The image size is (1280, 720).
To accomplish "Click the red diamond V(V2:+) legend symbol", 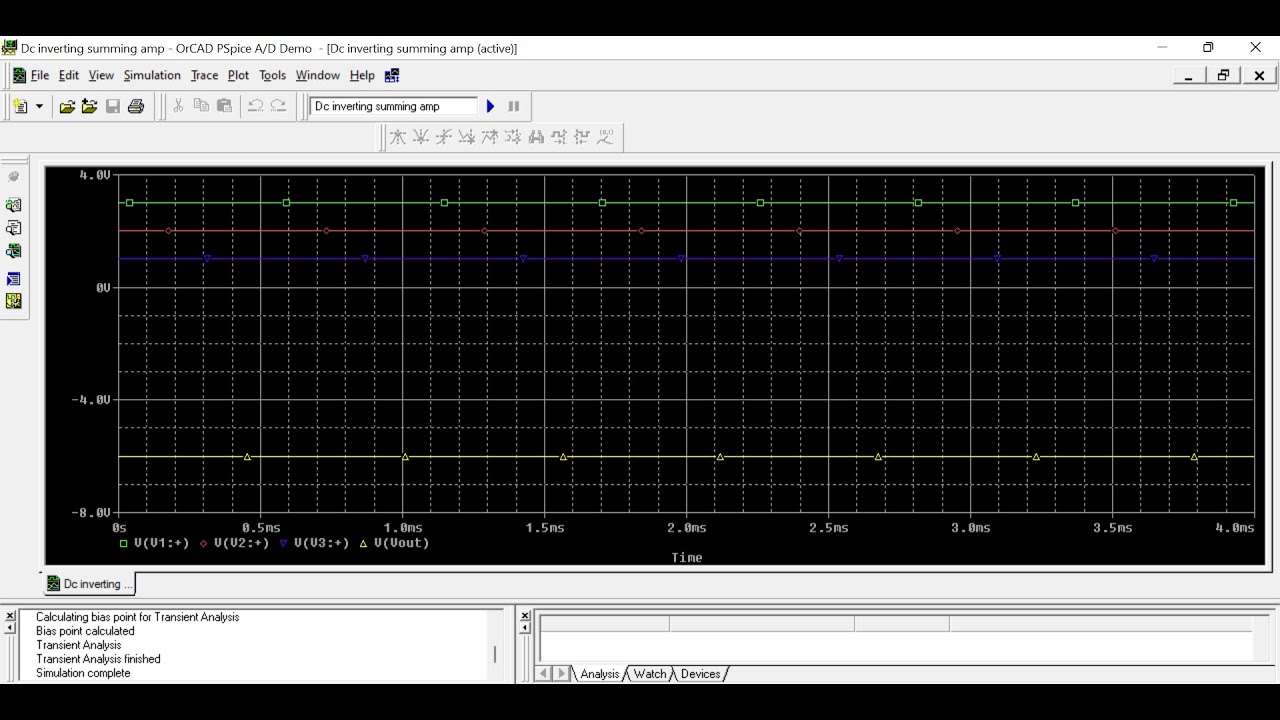I will [204, 543].
